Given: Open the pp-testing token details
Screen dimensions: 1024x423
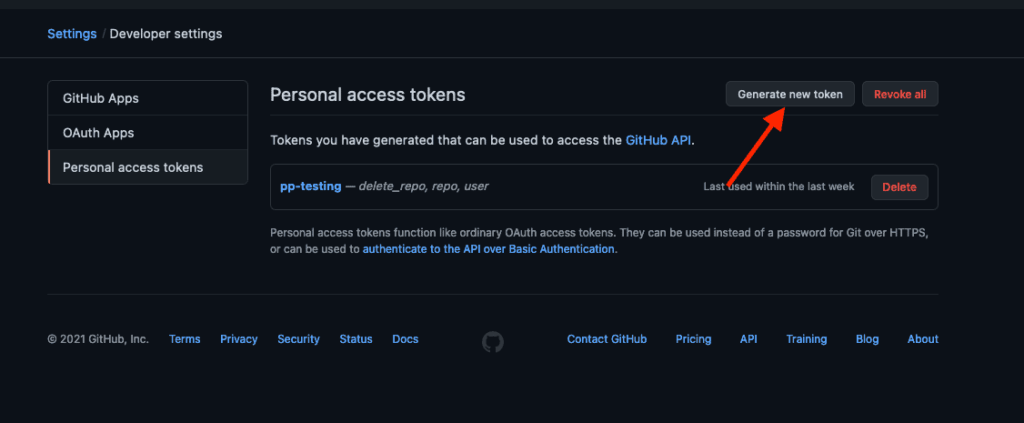Looking at the screenshot, I should coord(311,186).
